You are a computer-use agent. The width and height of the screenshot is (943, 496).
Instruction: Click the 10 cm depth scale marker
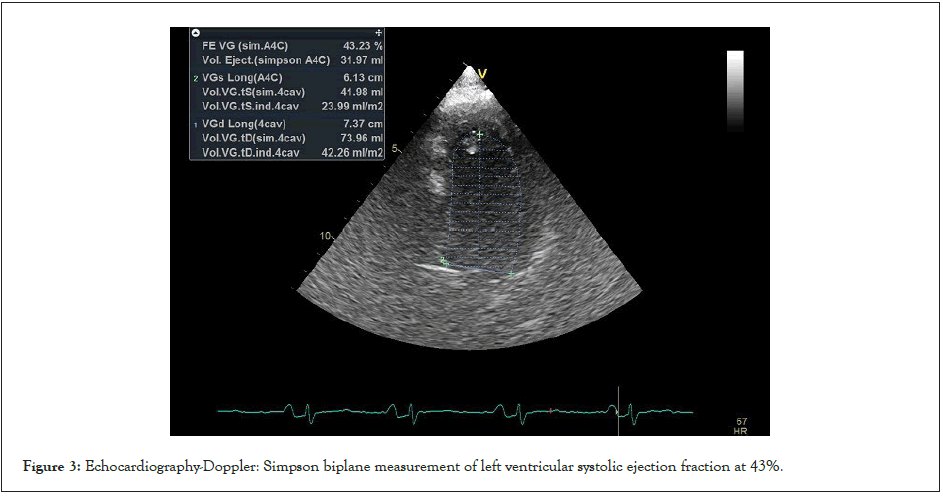[324, 236]
